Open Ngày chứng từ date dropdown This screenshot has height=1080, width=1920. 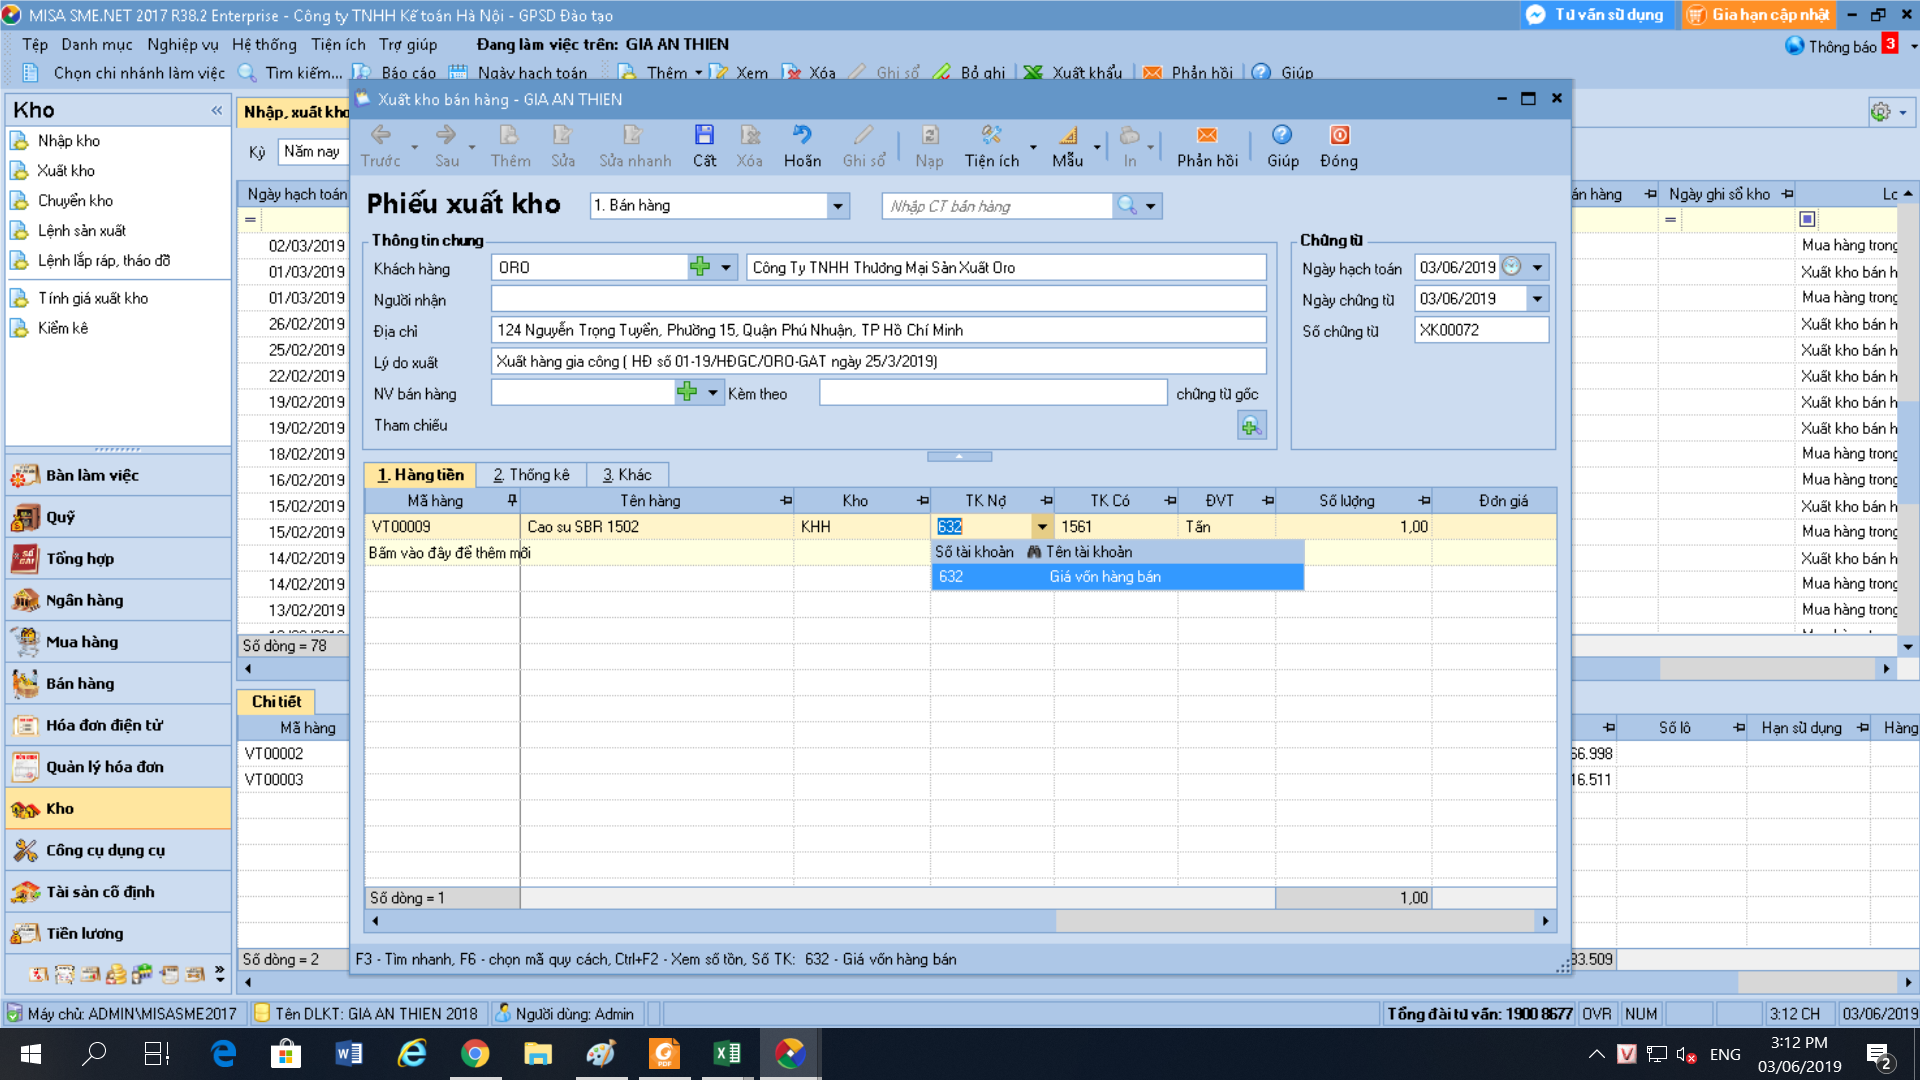point(1537,298)
